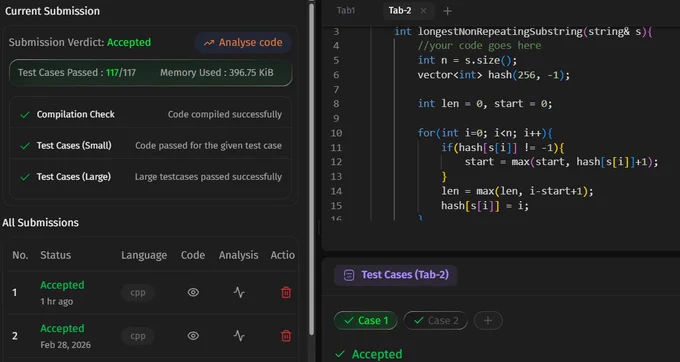Image resolution: width=680 pixels, height=362 pixels.
Task: Select Case 2 test case
Action: click(435, 320)
